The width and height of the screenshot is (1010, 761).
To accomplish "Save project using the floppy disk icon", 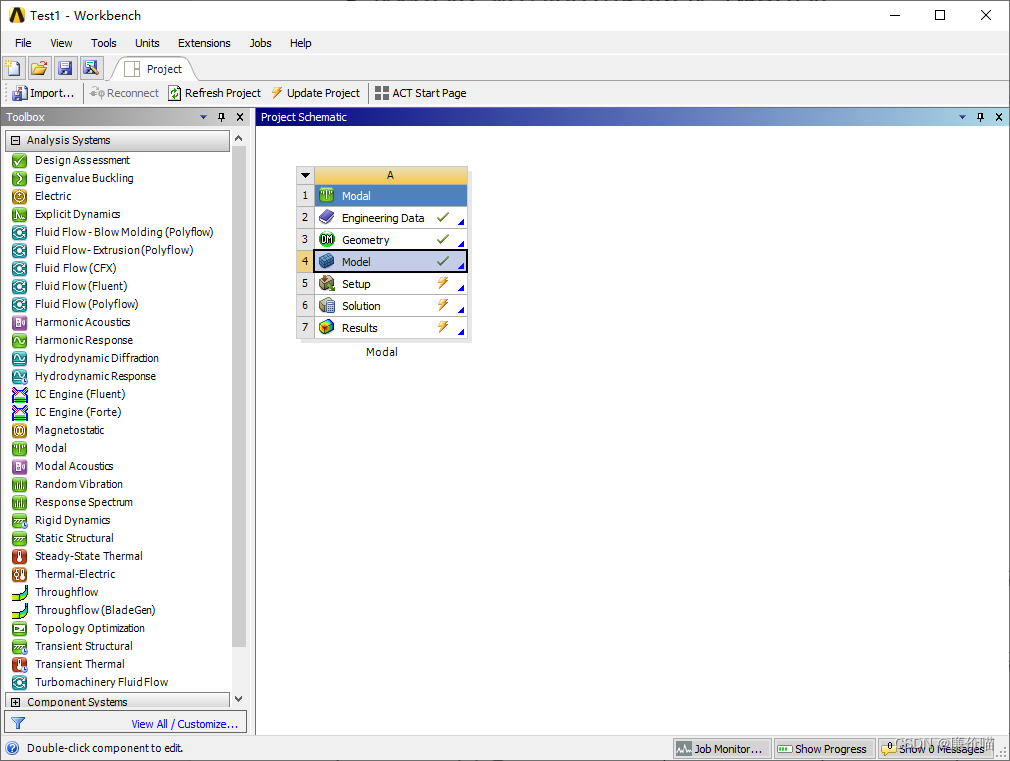I will point(64,68).
